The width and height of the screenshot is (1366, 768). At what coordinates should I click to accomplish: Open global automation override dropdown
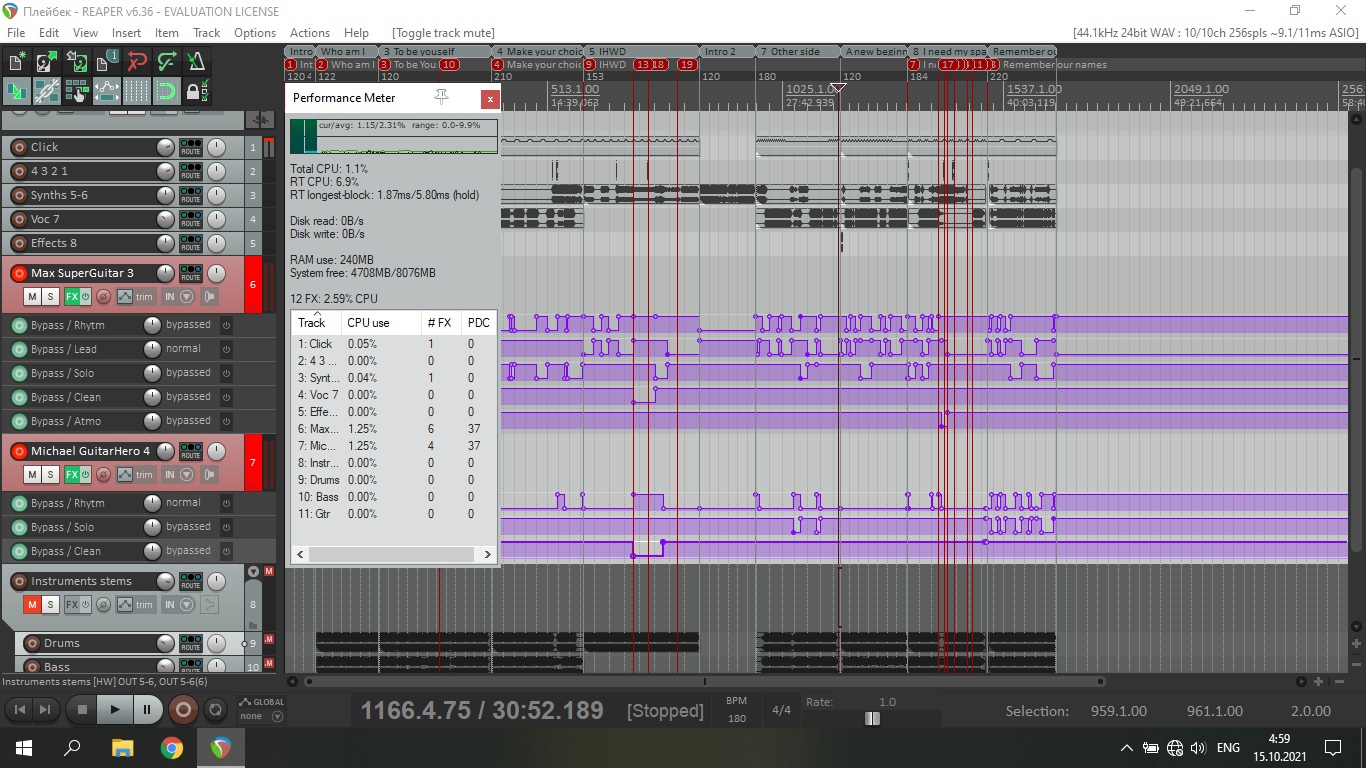pyautogui.click(x=277, y=716)
